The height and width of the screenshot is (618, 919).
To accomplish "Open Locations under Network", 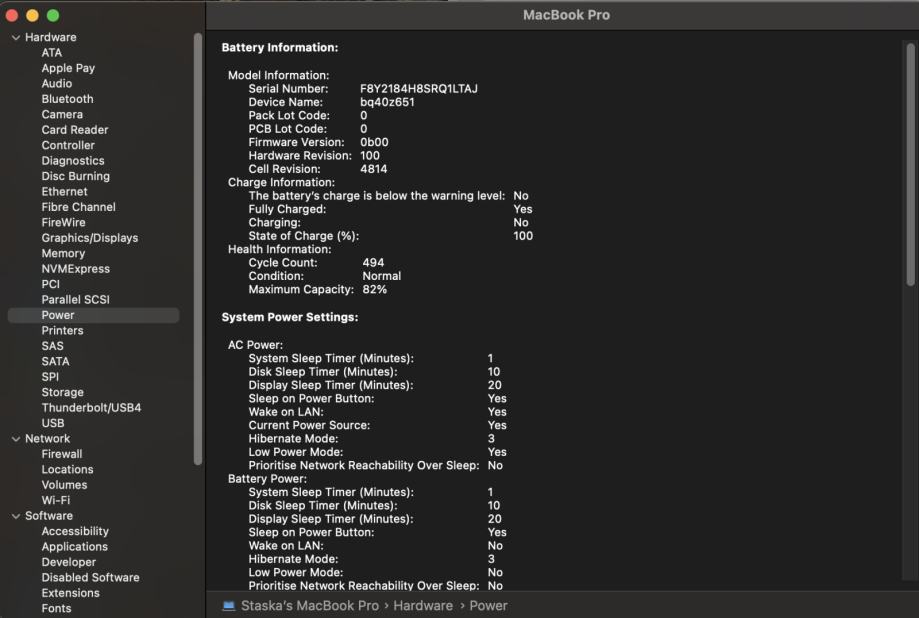I will (67, 470).
